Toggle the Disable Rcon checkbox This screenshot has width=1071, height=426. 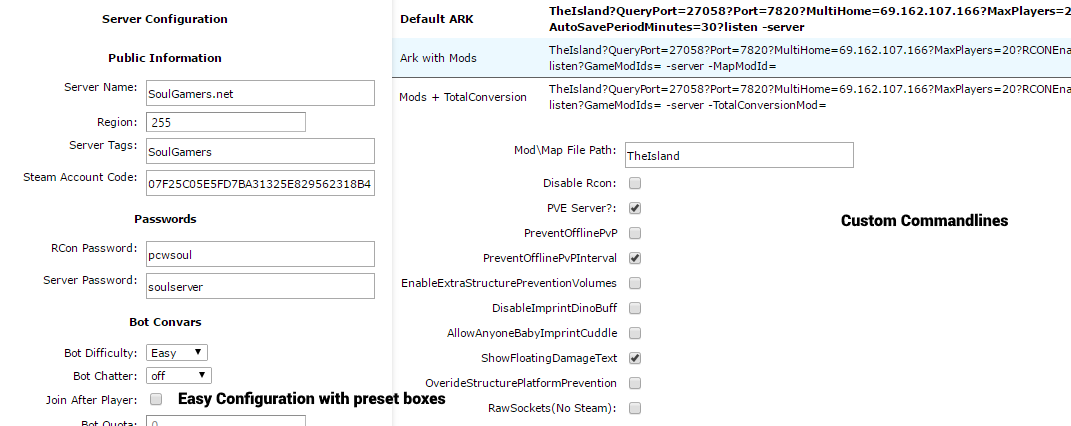pos(635,184)
